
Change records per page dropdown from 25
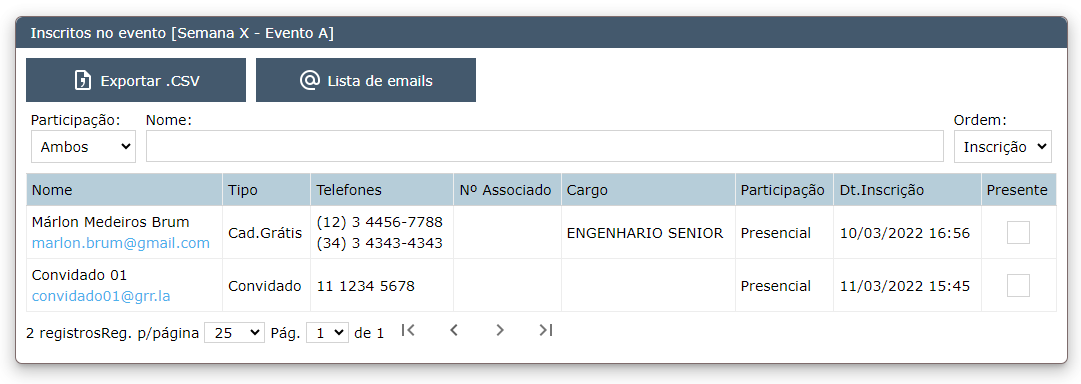coord(234,333)
